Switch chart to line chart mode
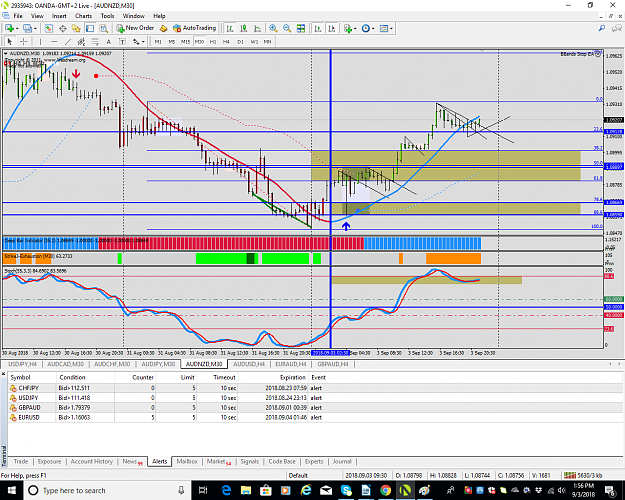Viewport: 625px width, 500px height. (x=257, y=28)
